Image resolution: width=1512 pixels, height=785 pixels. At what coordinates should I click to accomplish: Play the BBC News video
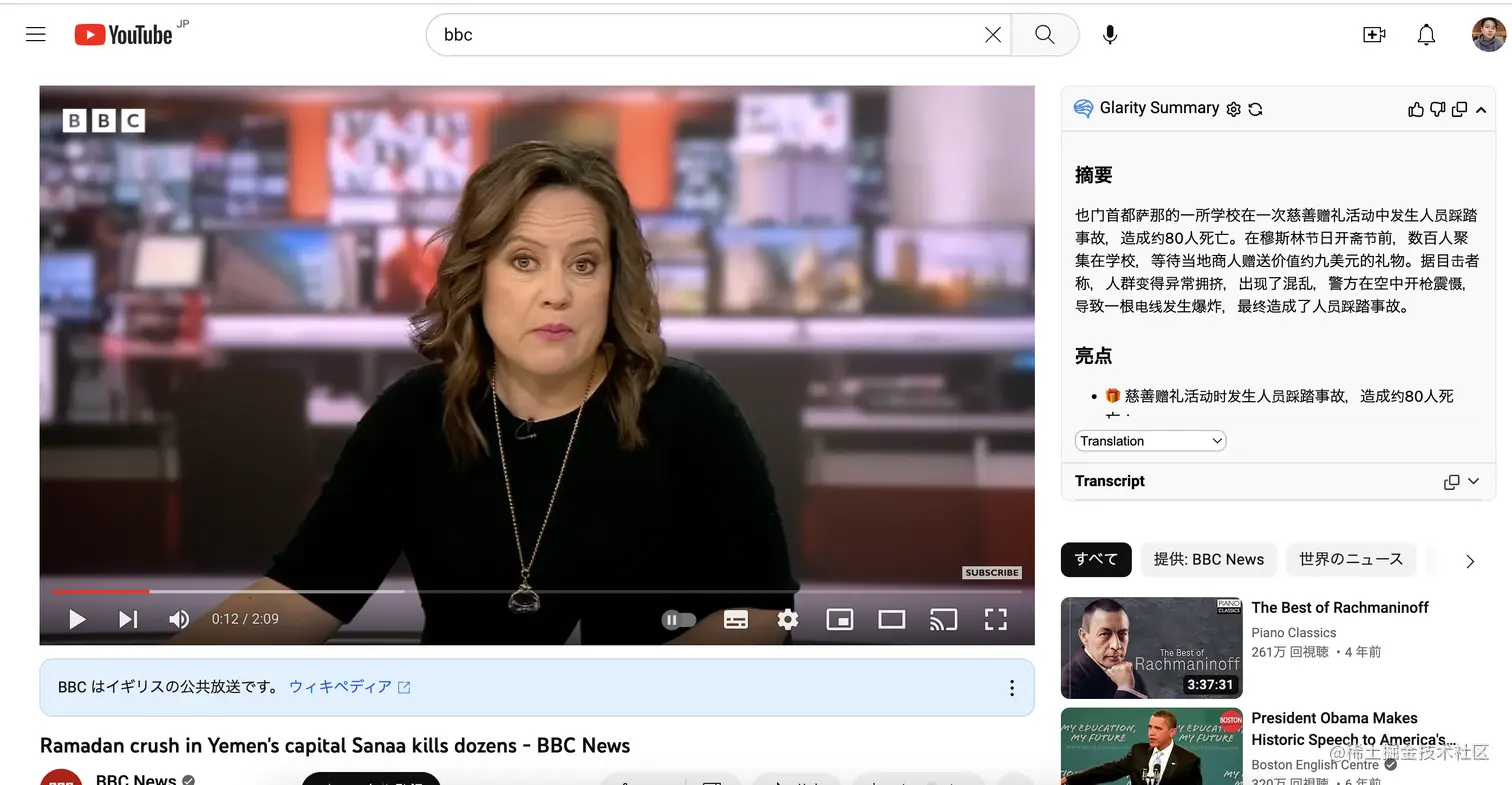77,619
